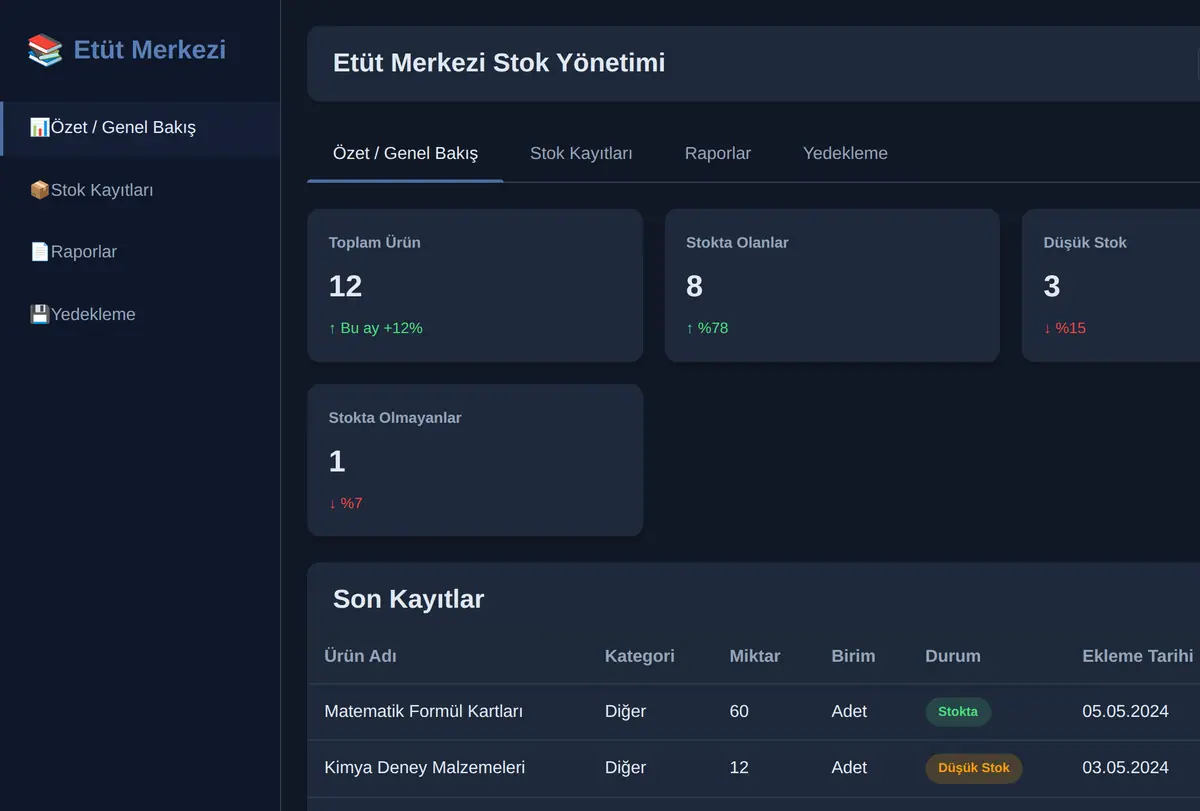
Task: Switch to the Stok Kayıtları tab
Action: 581,154
